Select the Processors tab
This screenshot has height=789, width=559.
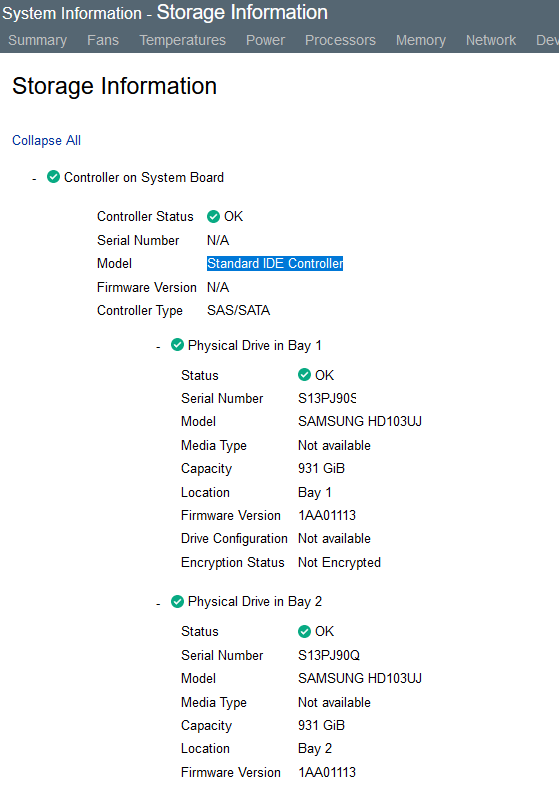(340, 40)
